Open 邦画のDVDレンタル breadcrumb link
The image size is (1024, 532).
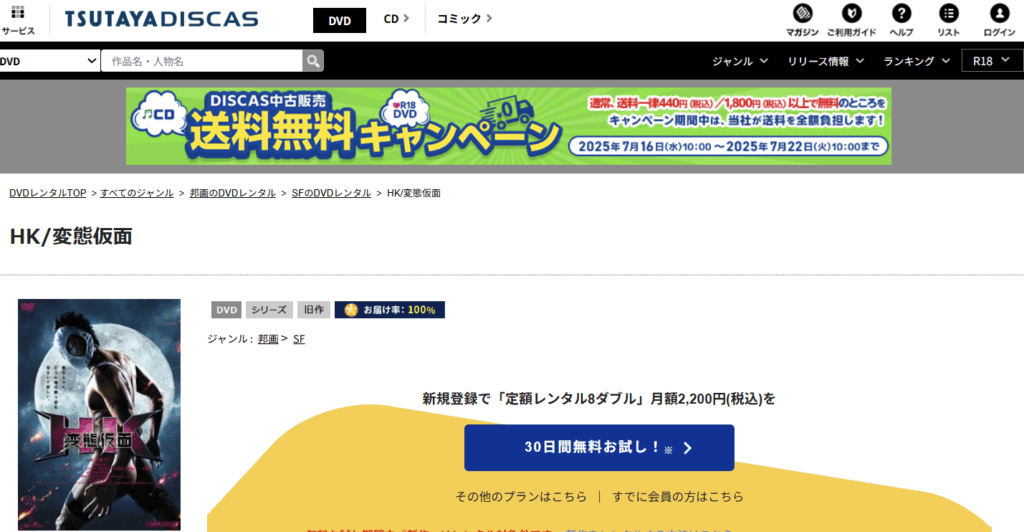232,193
